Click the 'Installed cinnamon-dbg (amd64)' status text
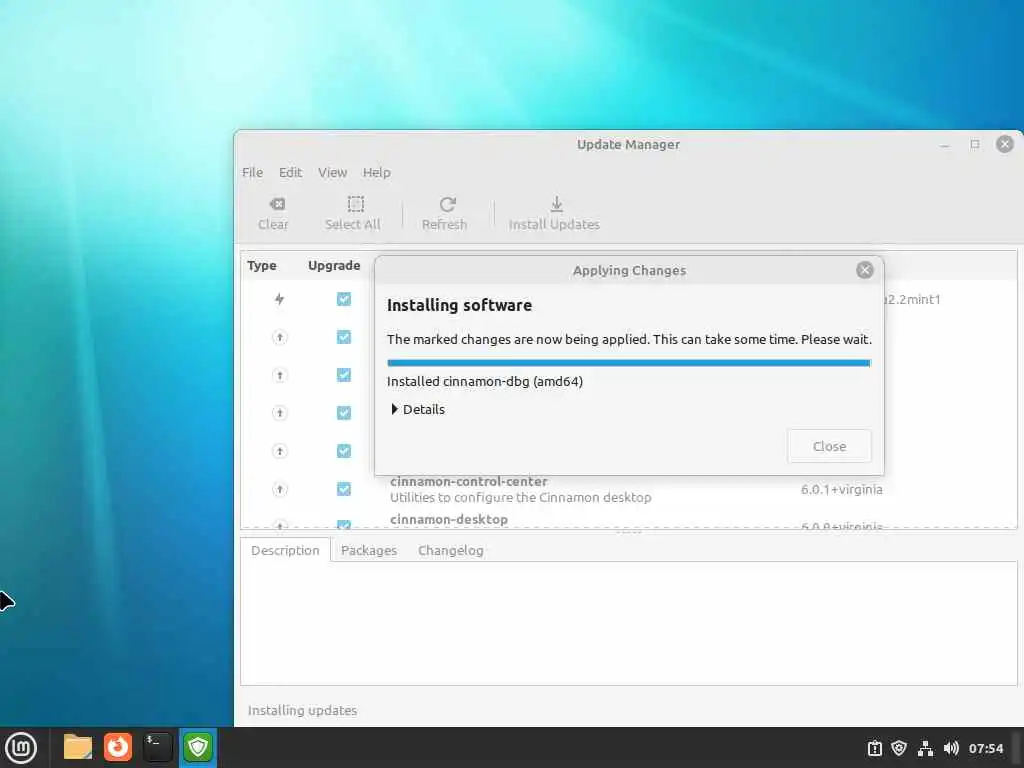The height and width of the screenshot is (768, 1024). click(x=485, y=381)
